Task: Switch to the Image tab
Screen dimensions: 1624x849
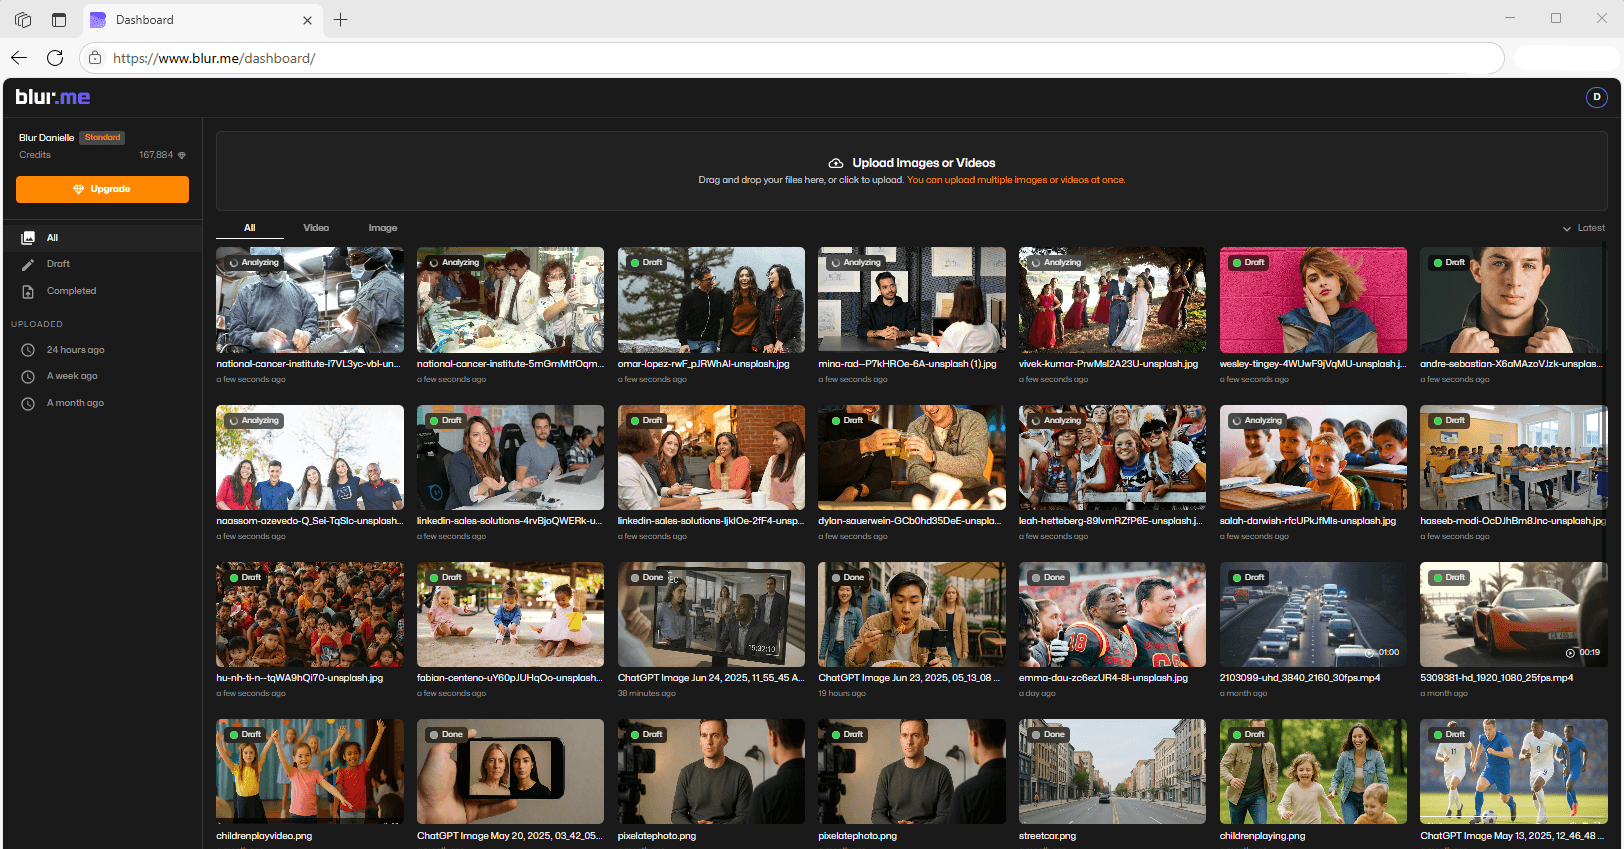Action: pyautogui.click(x=382, y=228)
